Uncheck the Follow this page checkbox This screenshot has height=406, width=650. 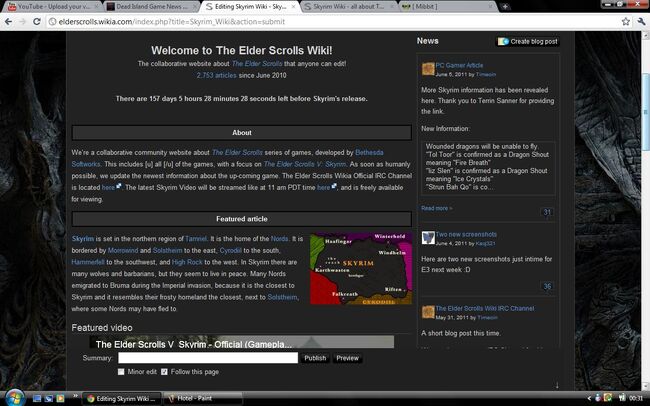click(164, 372)
